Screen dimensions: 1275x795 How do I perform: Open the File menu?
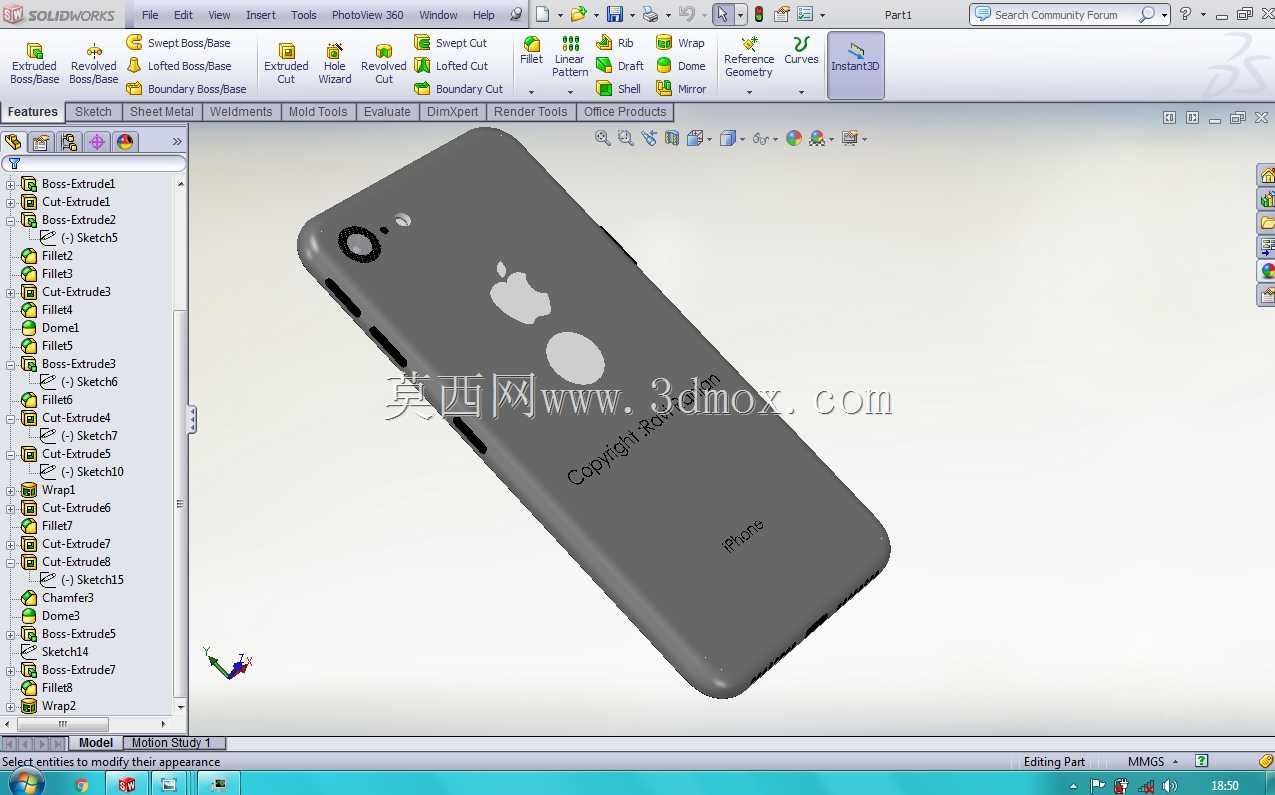click(150, 15)
